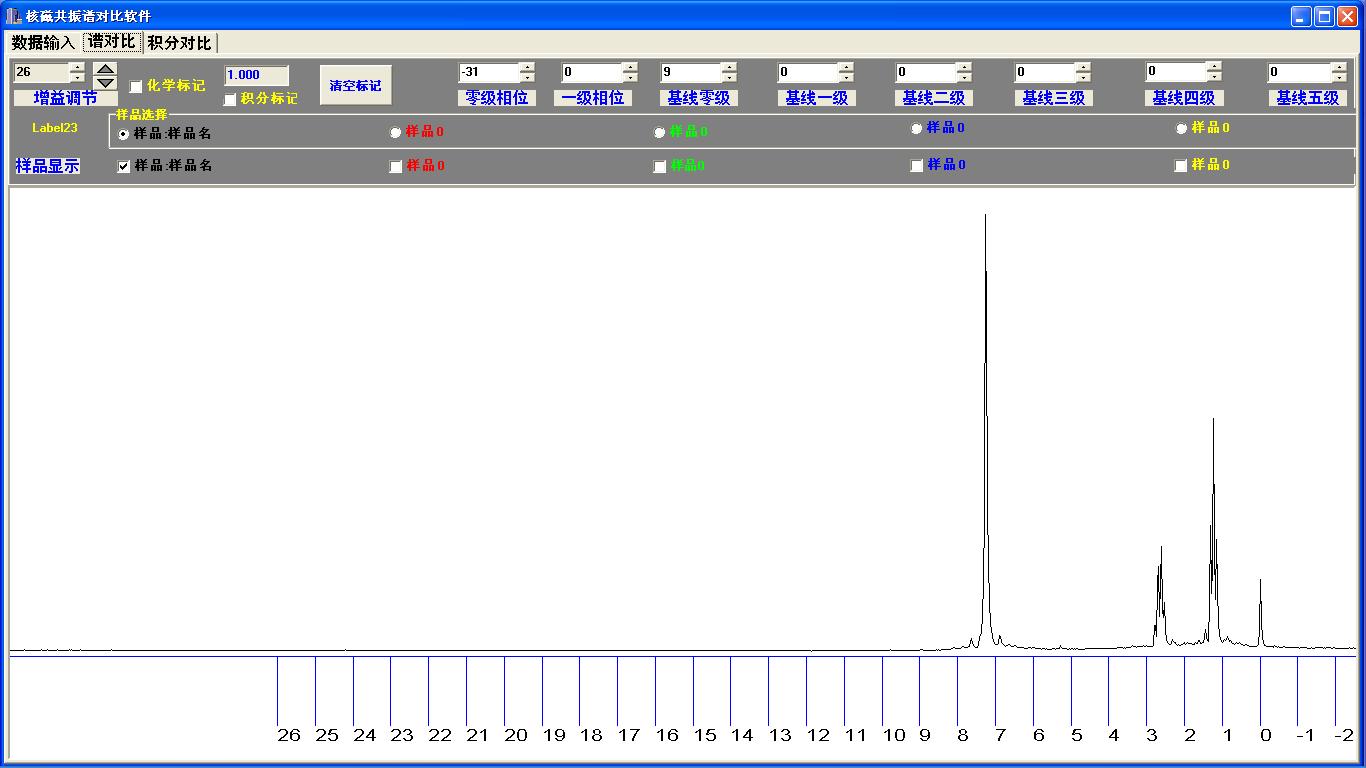
Task: Increase the 基线二级 spinner
Action: pyautogui.click(x=964, y=67)
